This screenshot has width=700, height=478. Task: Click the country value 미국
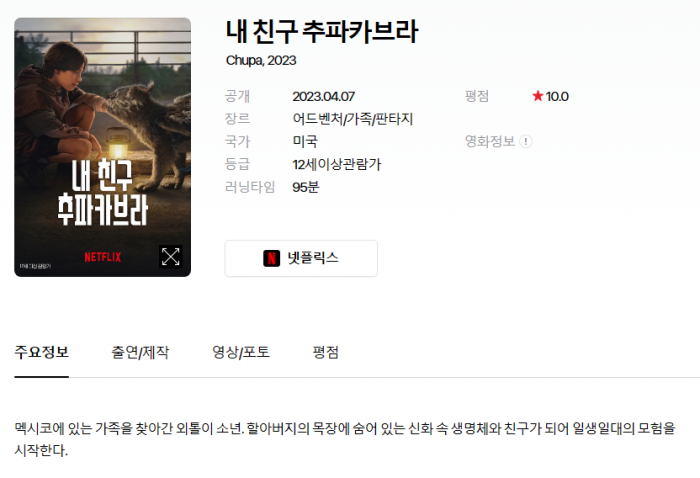tap(305, 142)
